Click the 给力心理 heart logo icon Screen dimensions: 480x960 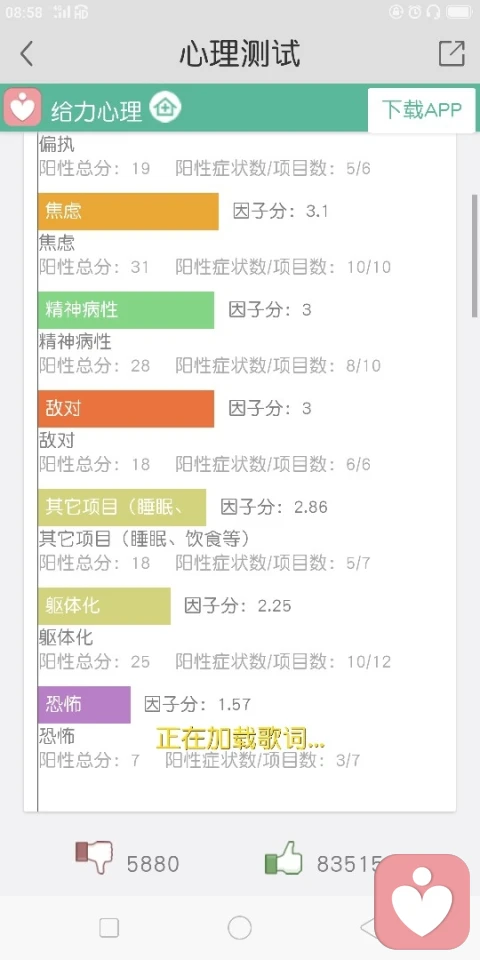coord(23,108)
